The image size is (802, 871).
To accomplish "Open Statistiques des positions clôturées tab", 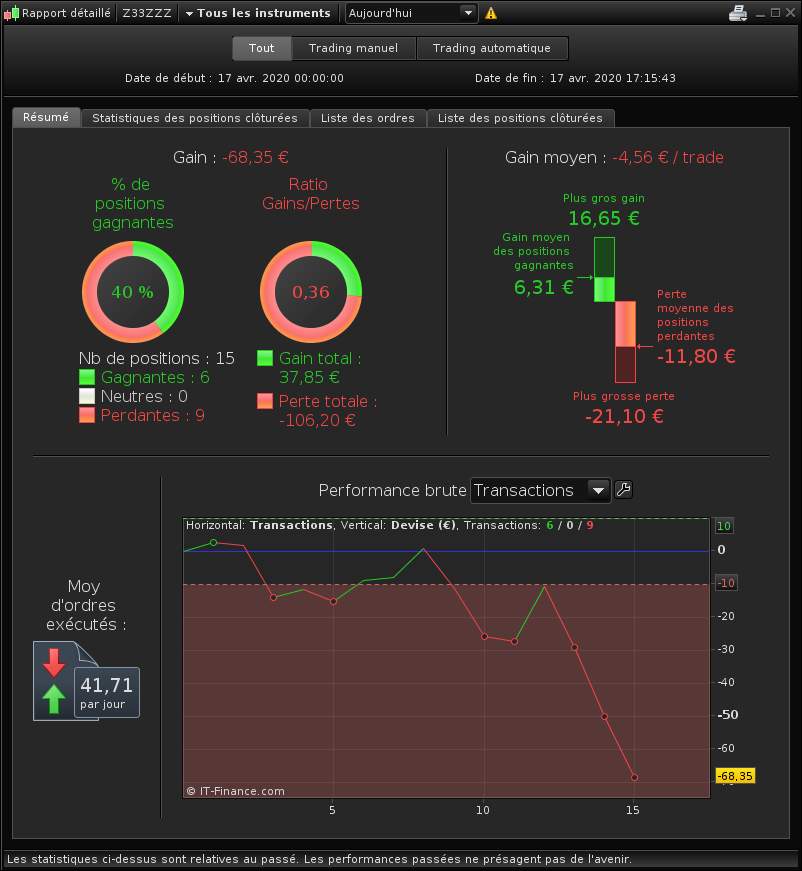I will (x=195, y=118).
